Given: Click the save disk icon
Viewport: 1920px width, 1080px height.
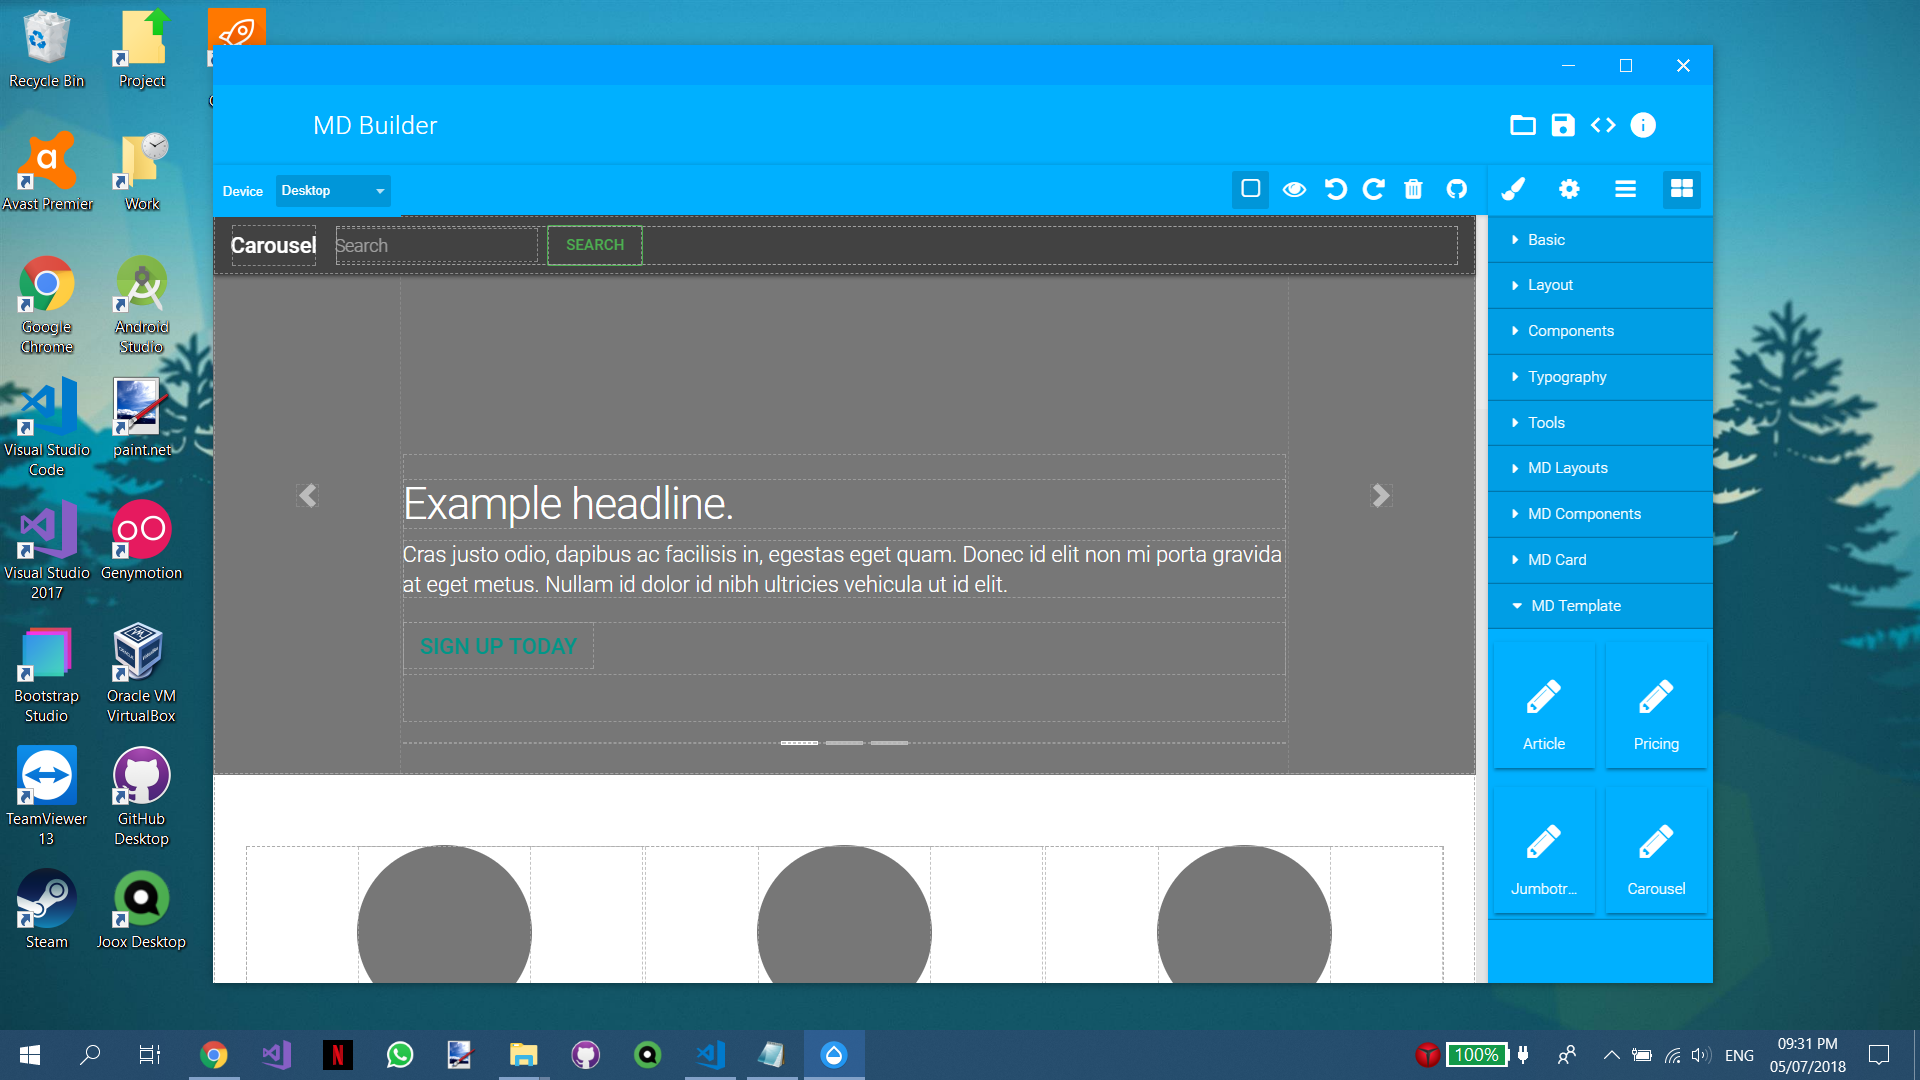Looking at the screenshot, I should pyautogui.click(x=1562, y=125).
